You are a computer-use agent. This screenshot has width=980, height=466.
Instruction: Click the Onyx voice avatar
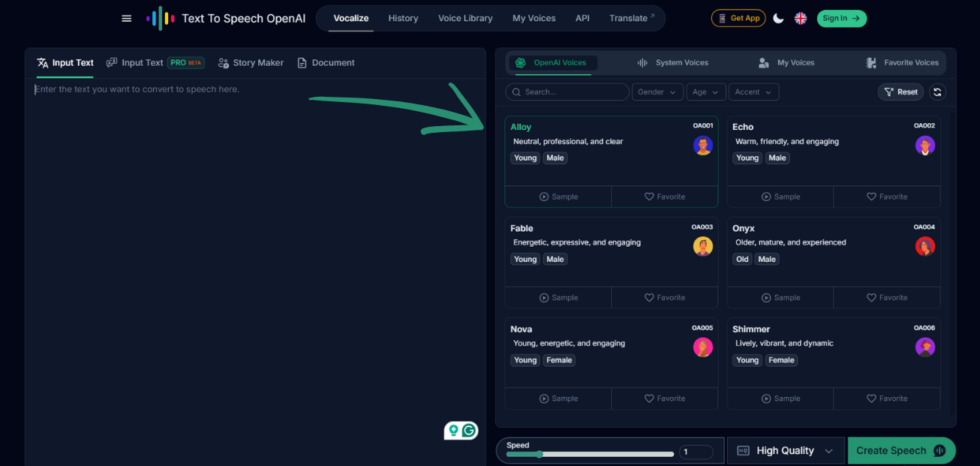925,246
